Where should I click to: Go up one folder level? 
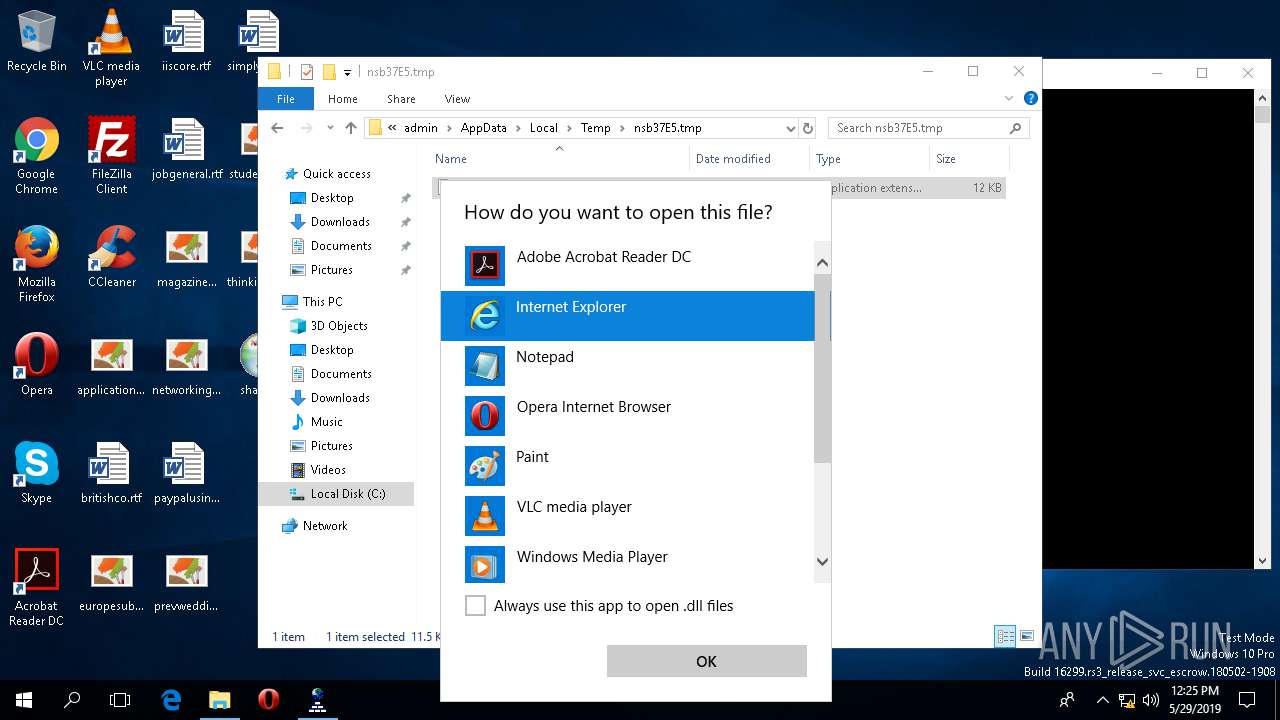point(351,128)
